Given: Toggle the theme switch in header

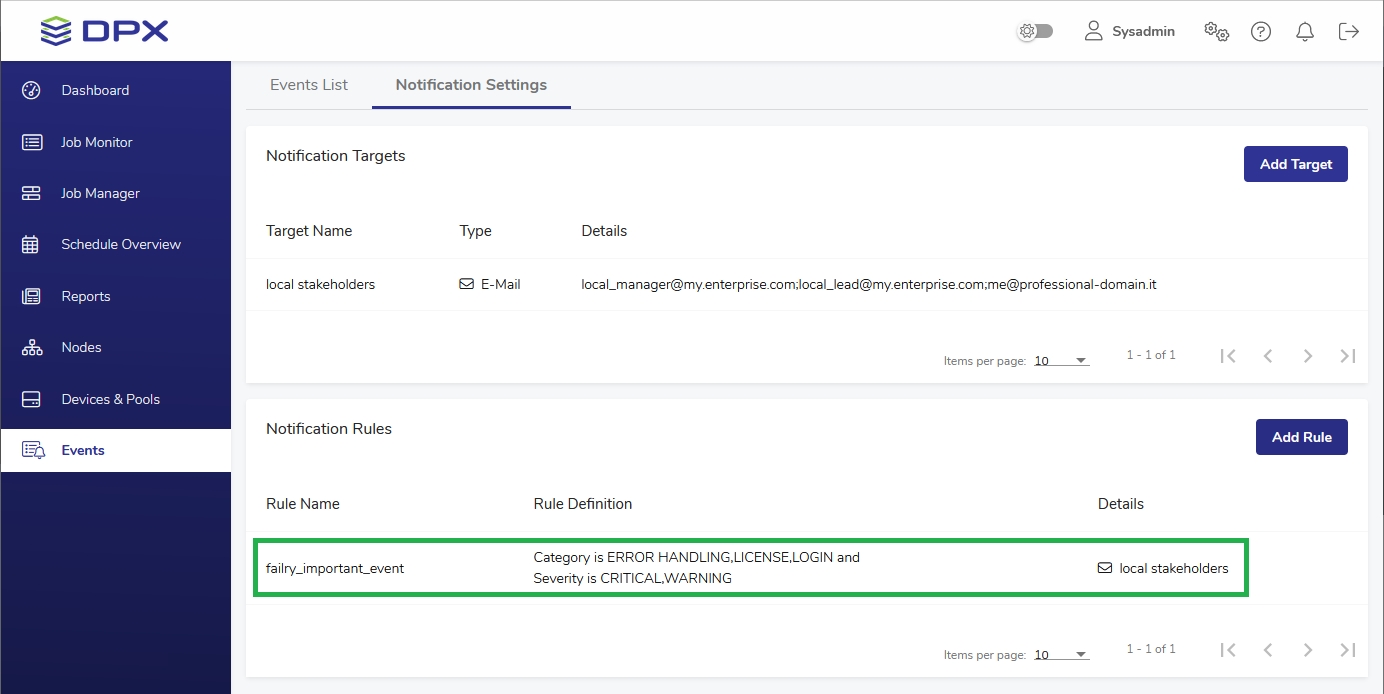Looking at the screenshot, I should coord(1035,31).
